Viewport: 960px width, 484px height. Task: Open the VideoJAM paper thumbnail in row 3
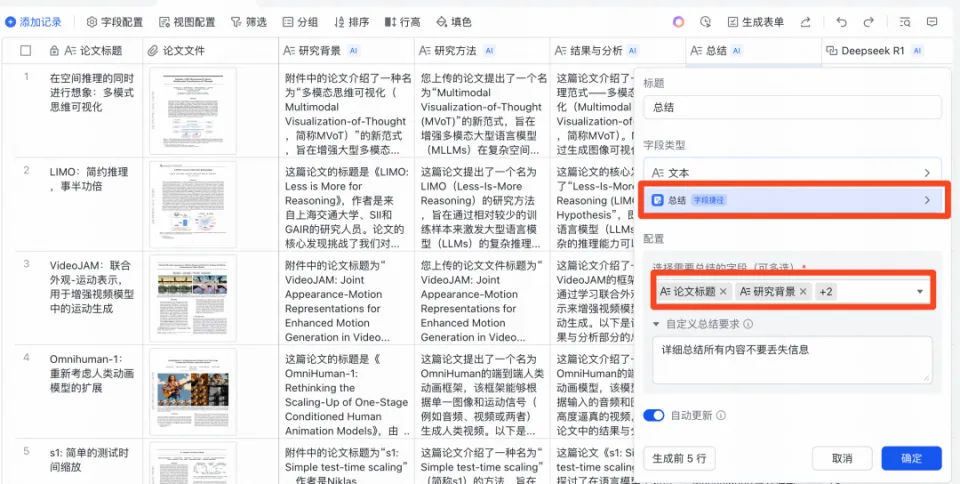(193, 298)
